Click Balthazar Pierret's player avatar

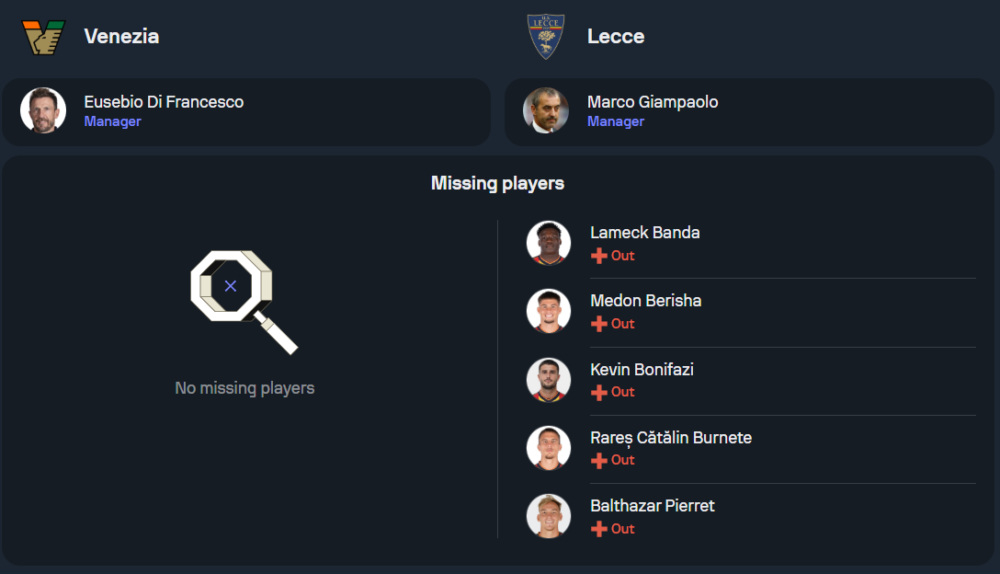[549, 516]
